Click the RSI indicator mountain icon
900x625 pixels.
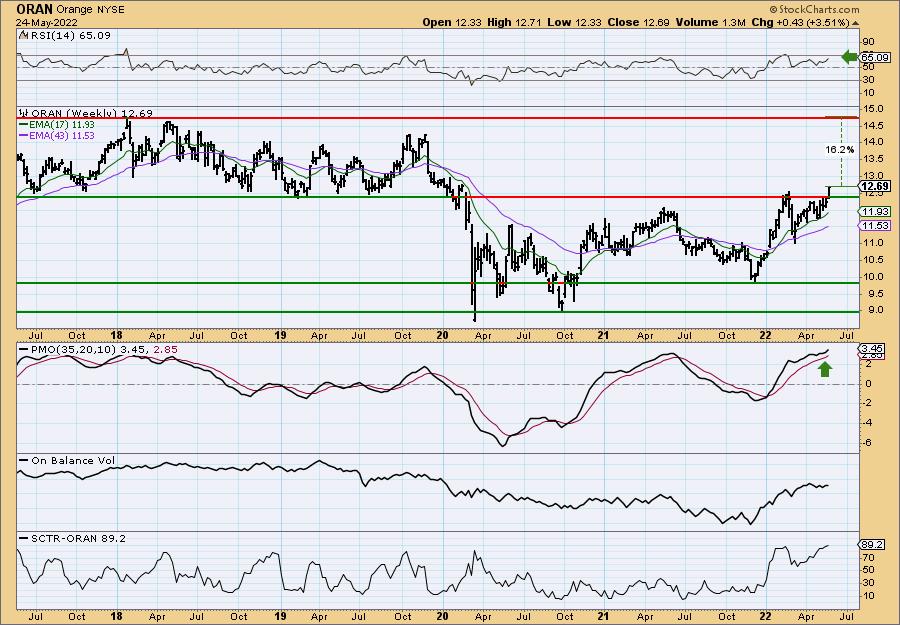click(x=22, y=35)
